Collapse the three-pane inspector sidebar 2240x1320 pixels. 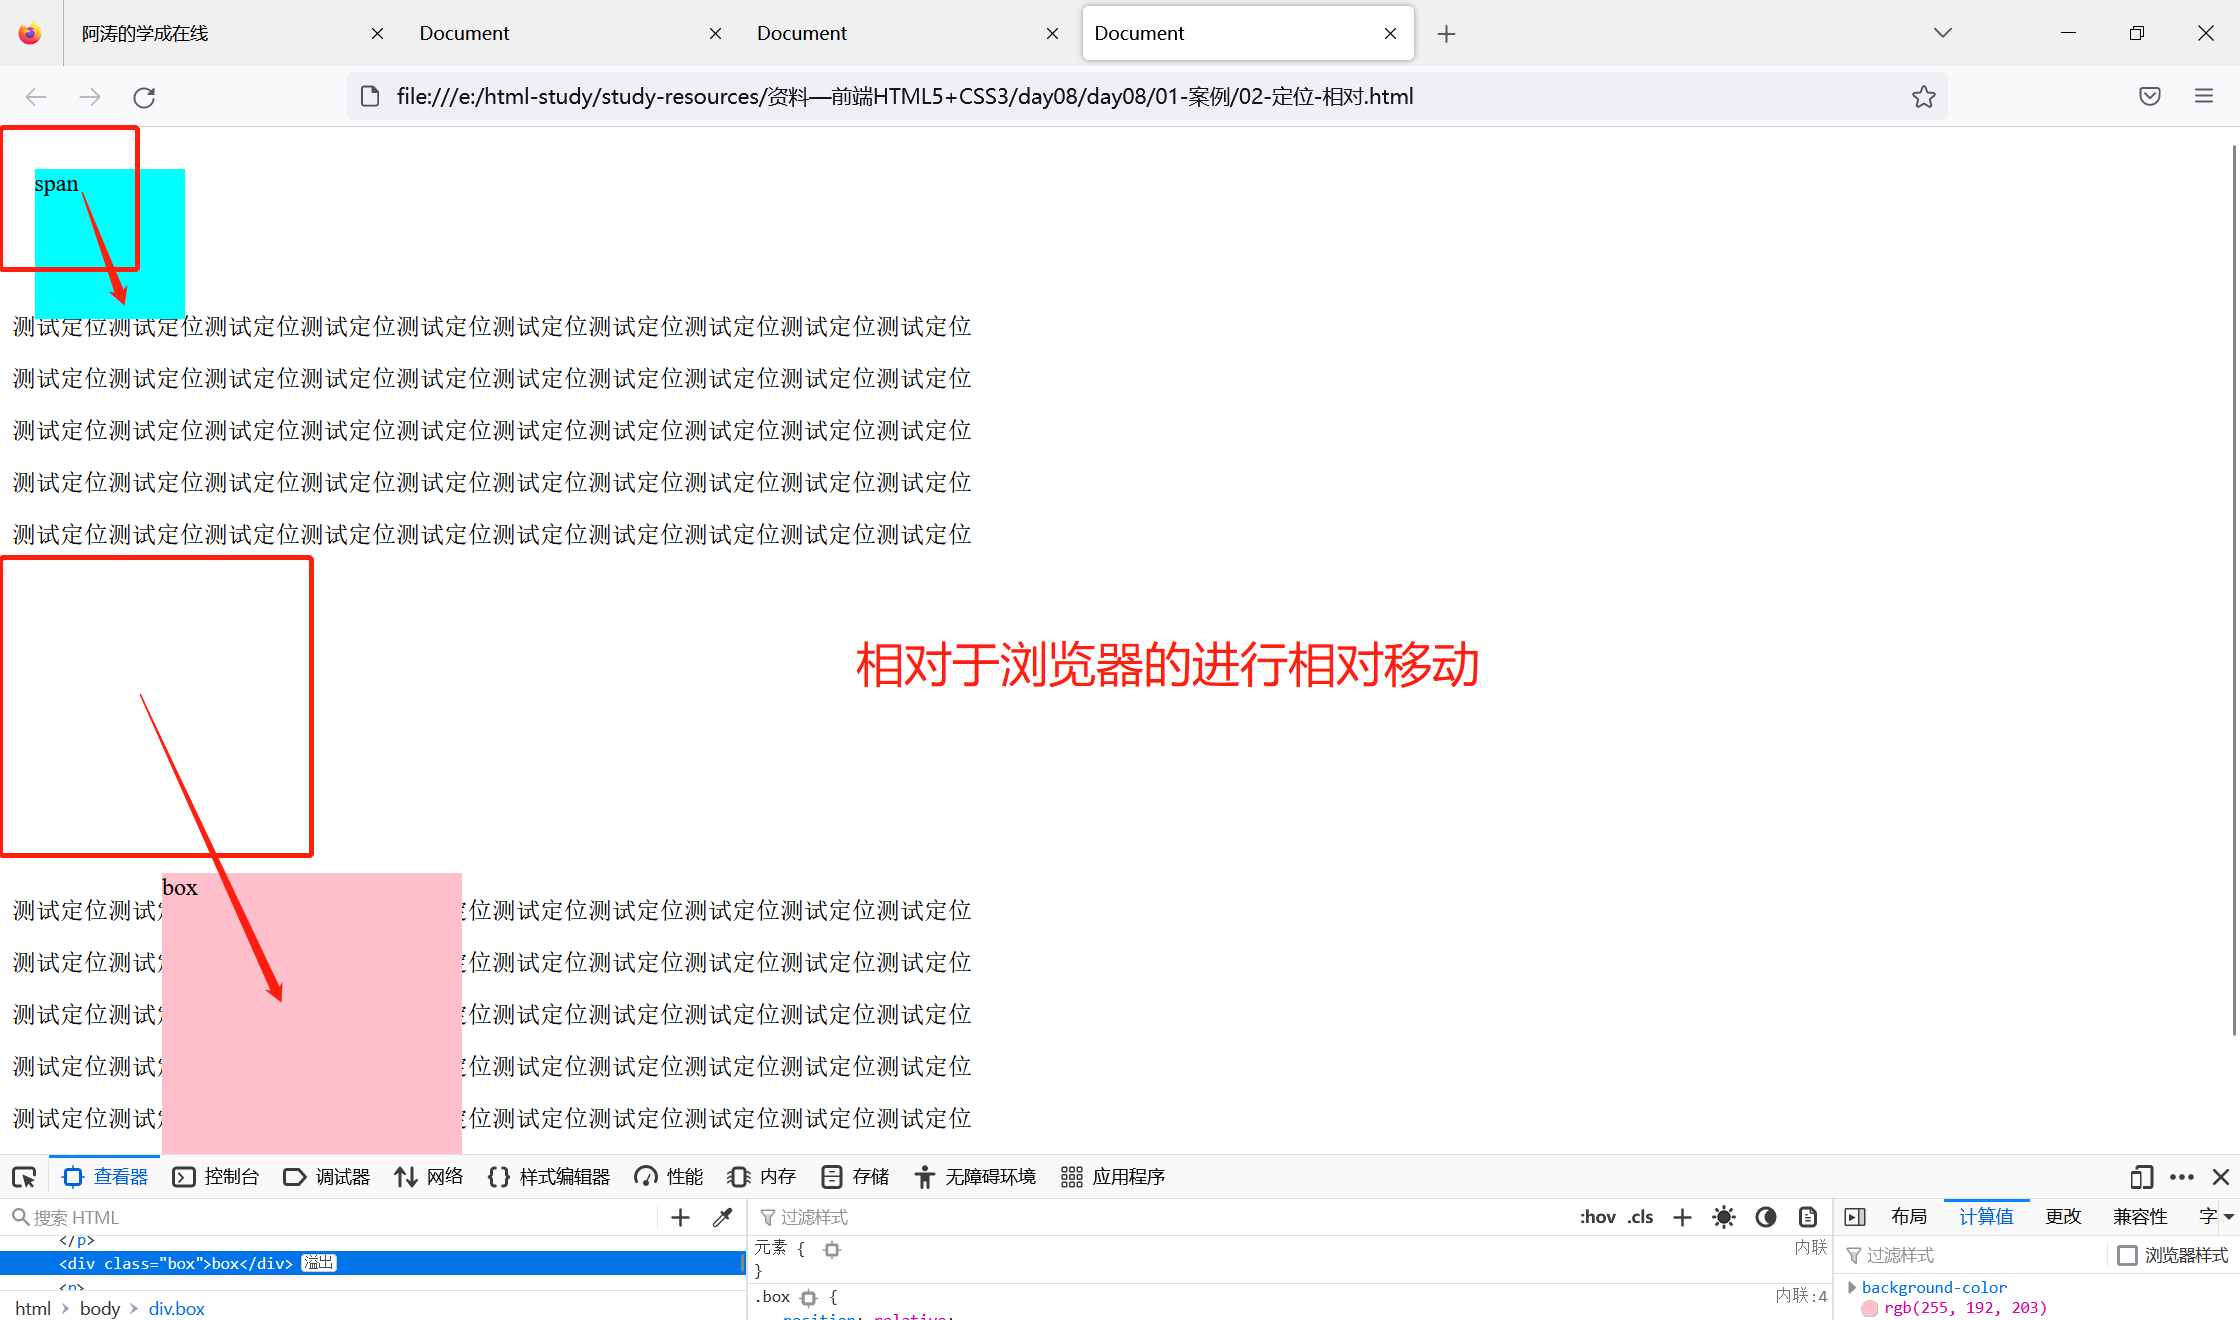click(x=1855, y=1217)
